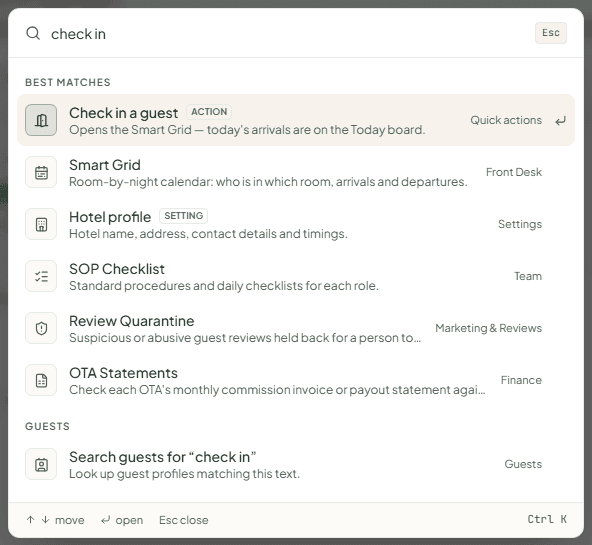Click the down arrow move hint icon
The image size is (592, 545).
pos(45,520)
